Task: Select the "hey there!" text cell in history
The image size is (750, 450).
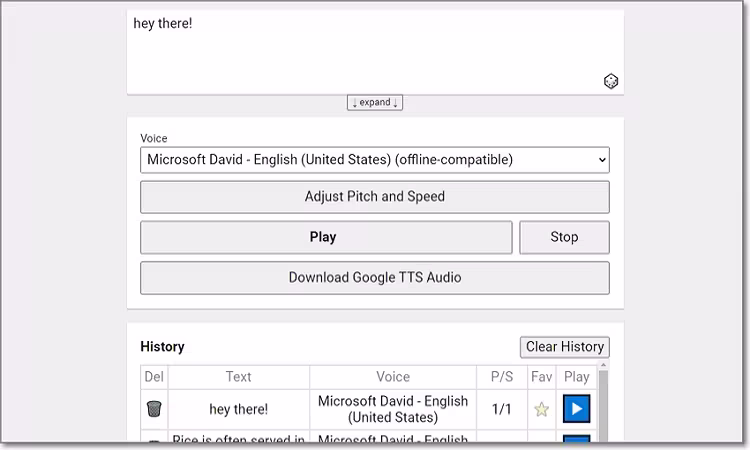Action: [239, 409]
